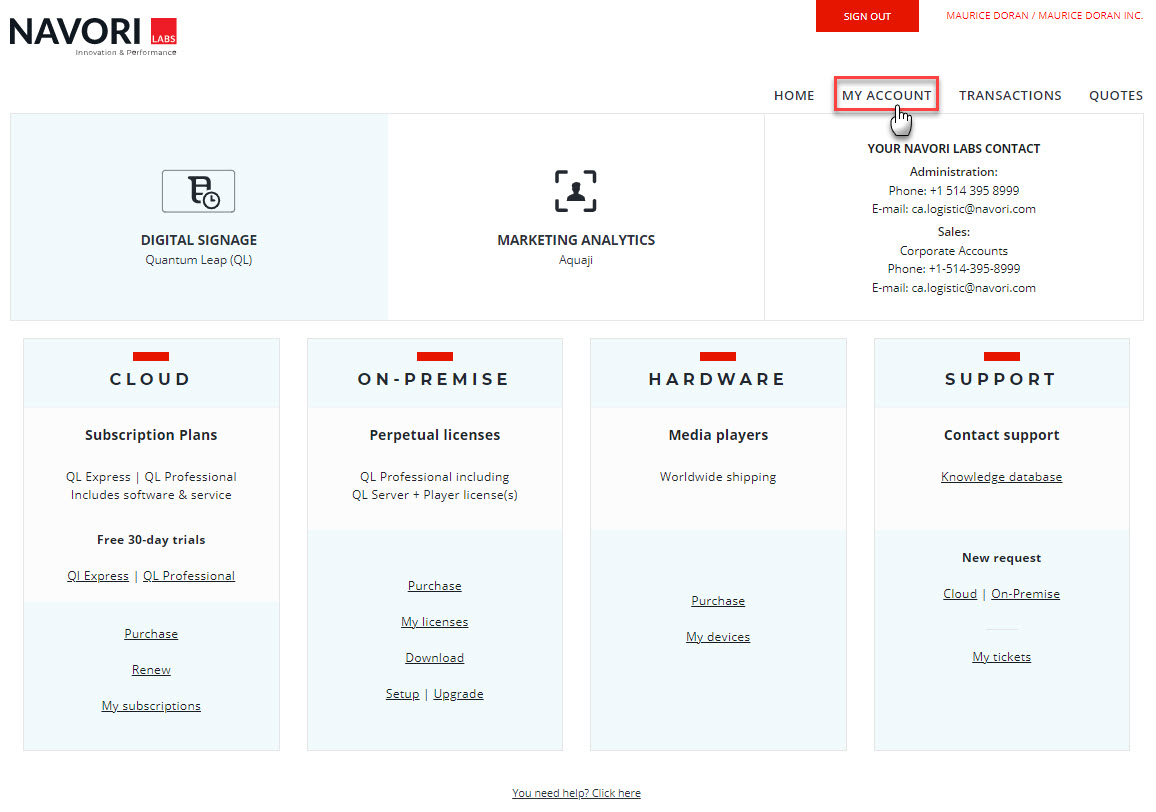Open the Digital Signage cart-clock icon
1156x812 pixels.
(198, 191)
